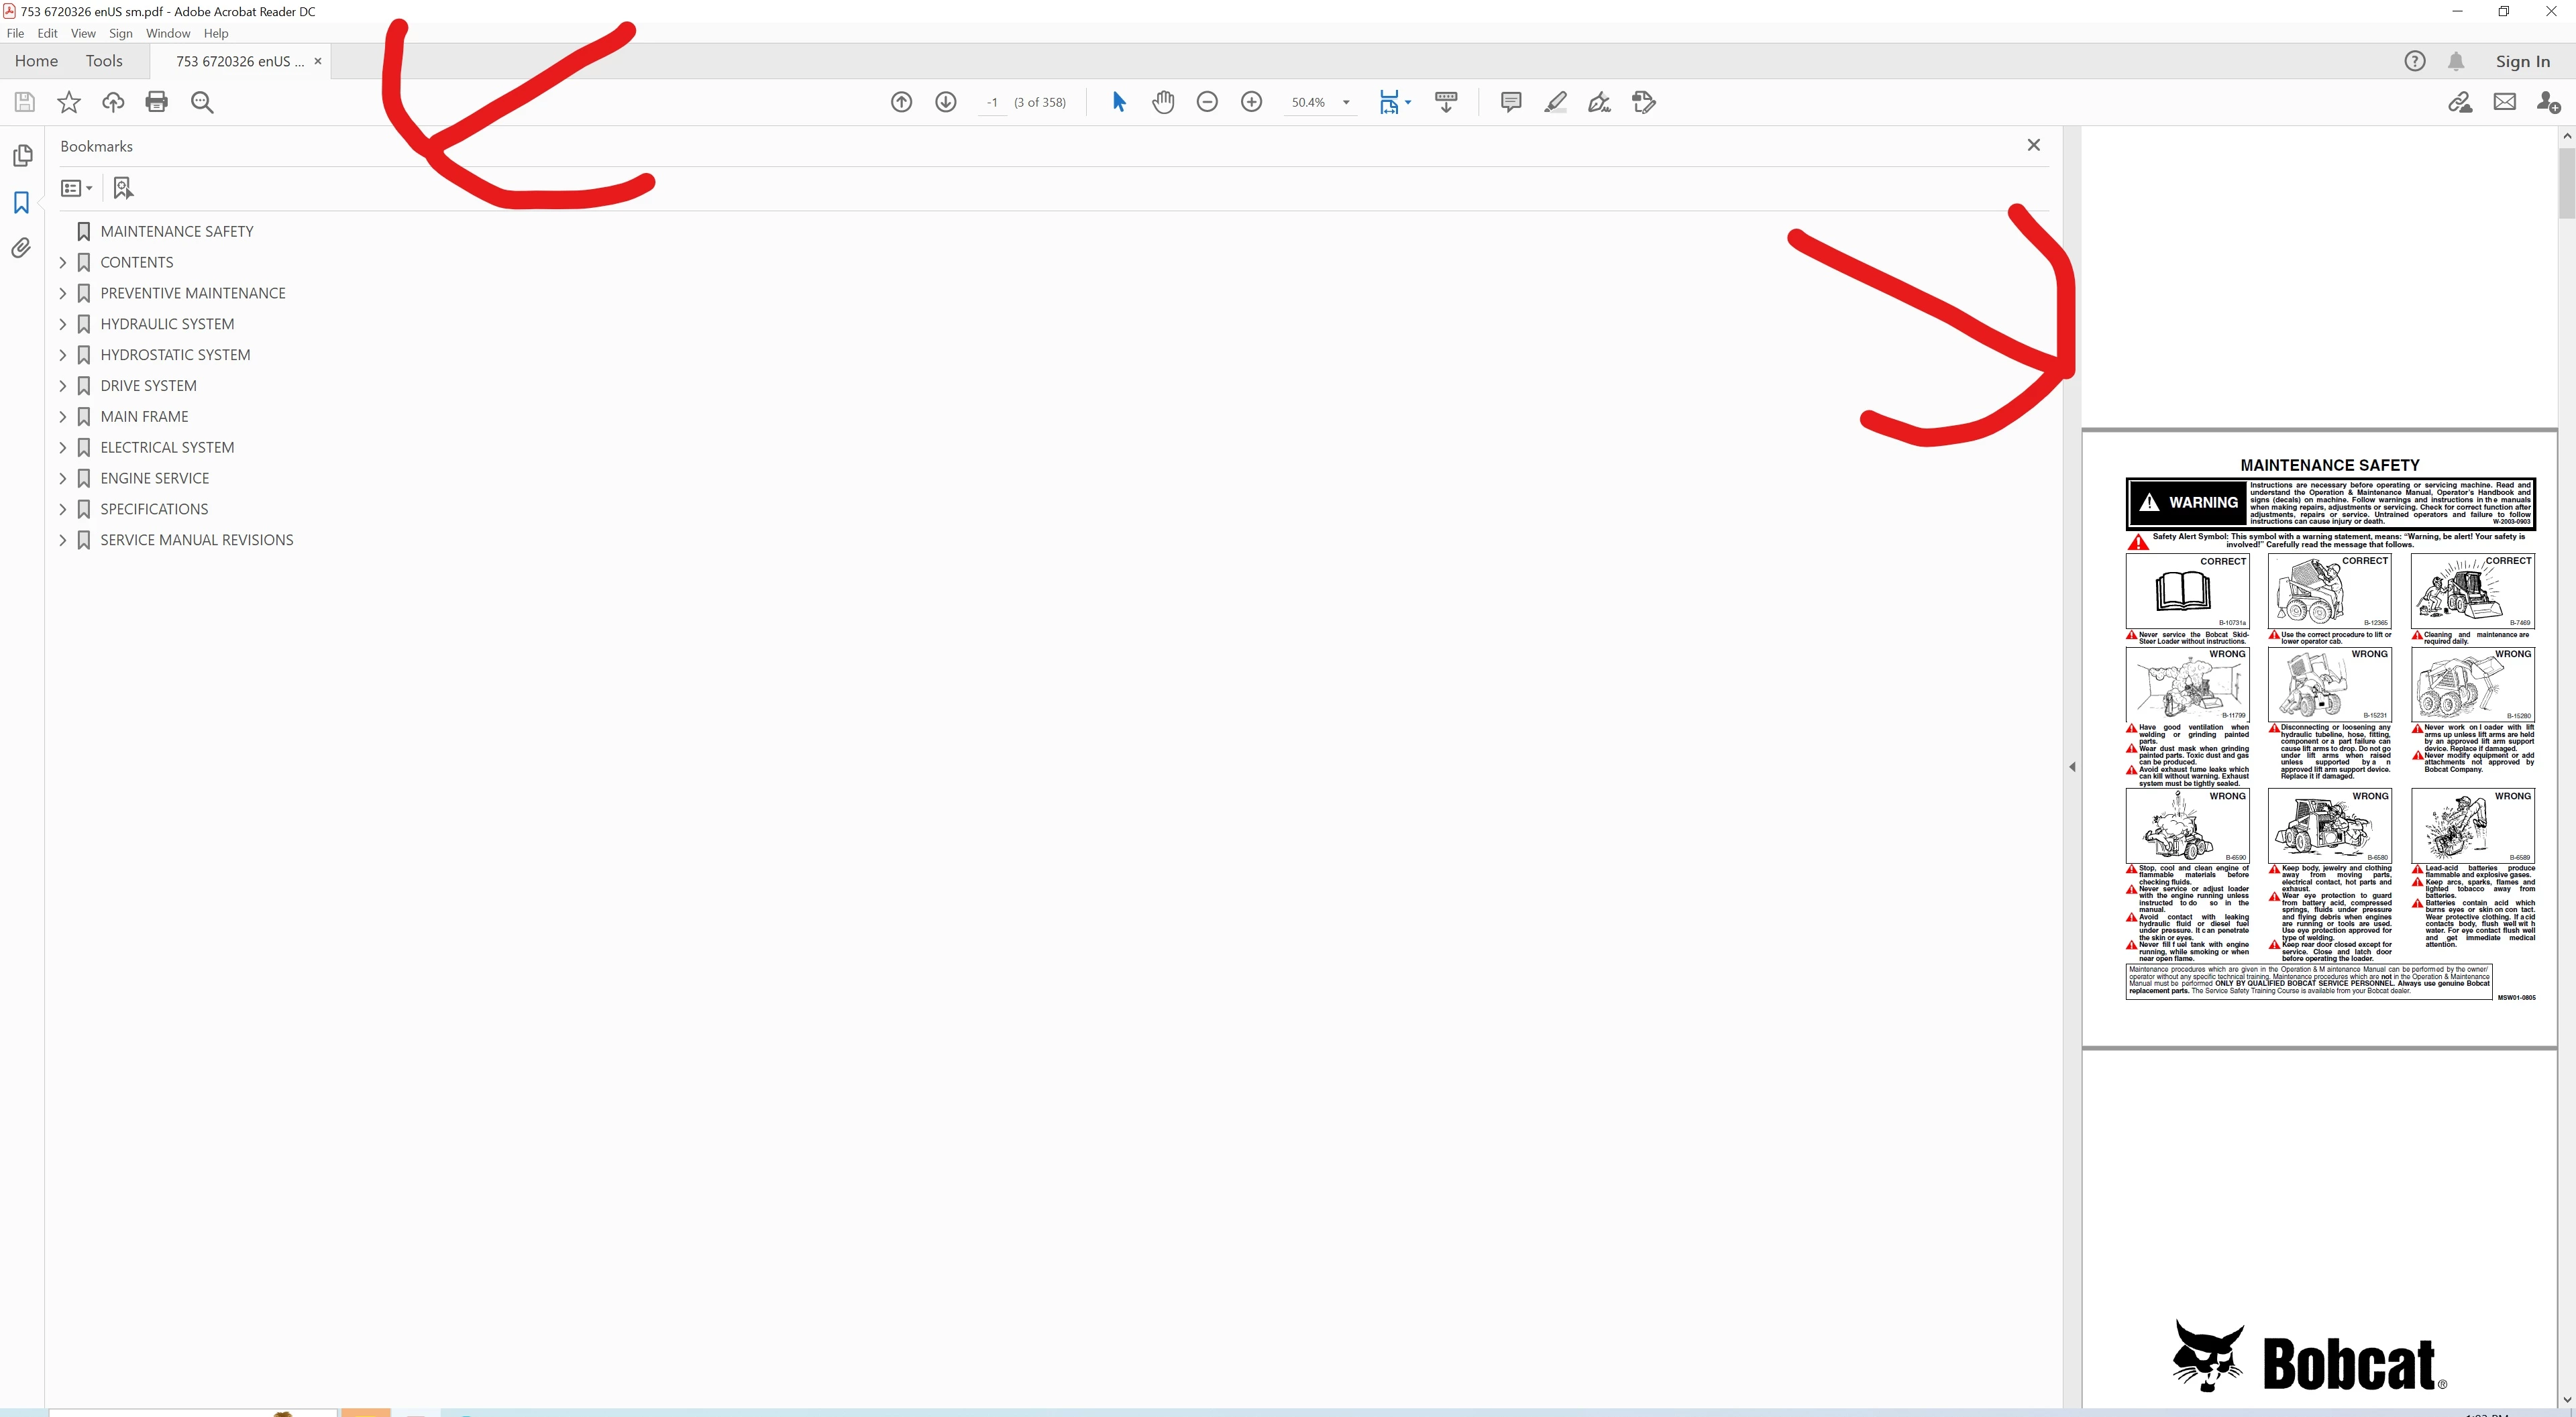The width and height of the screenshot is (2576, 1417).
Task: Click the Zoom Out minus icon
Action: (1207, 102)
